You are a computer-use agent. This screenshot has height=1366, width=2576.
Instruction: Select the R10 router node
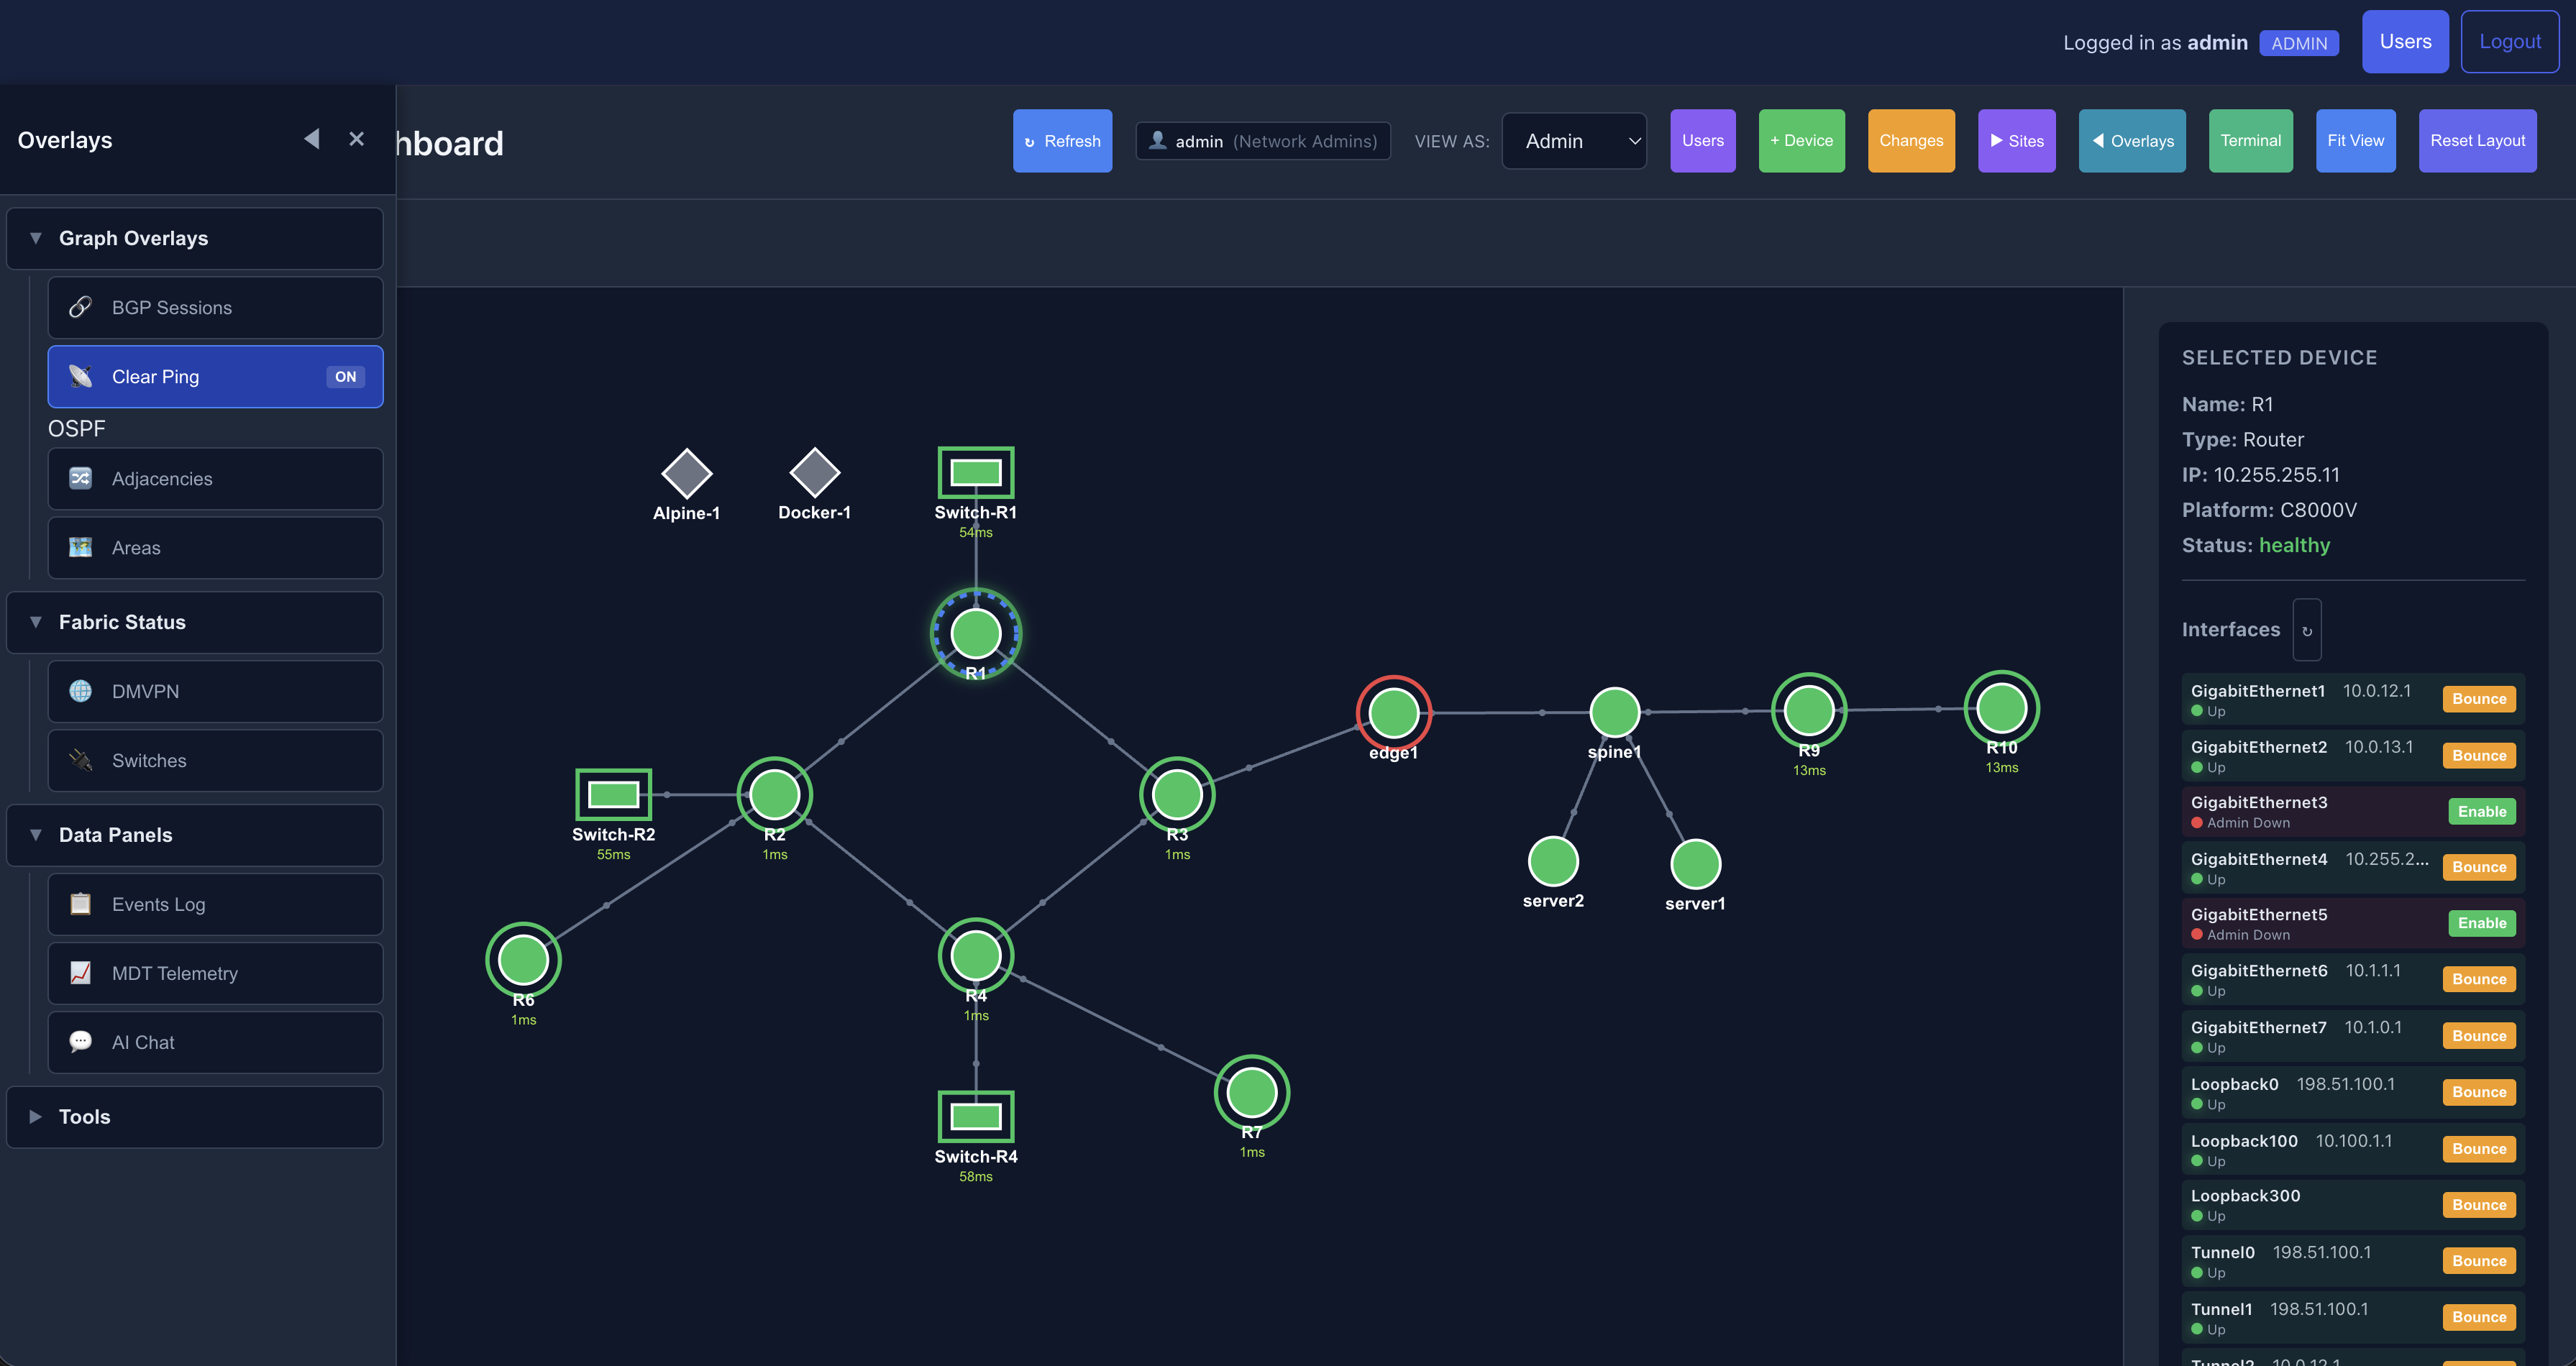pos(2002,708)
